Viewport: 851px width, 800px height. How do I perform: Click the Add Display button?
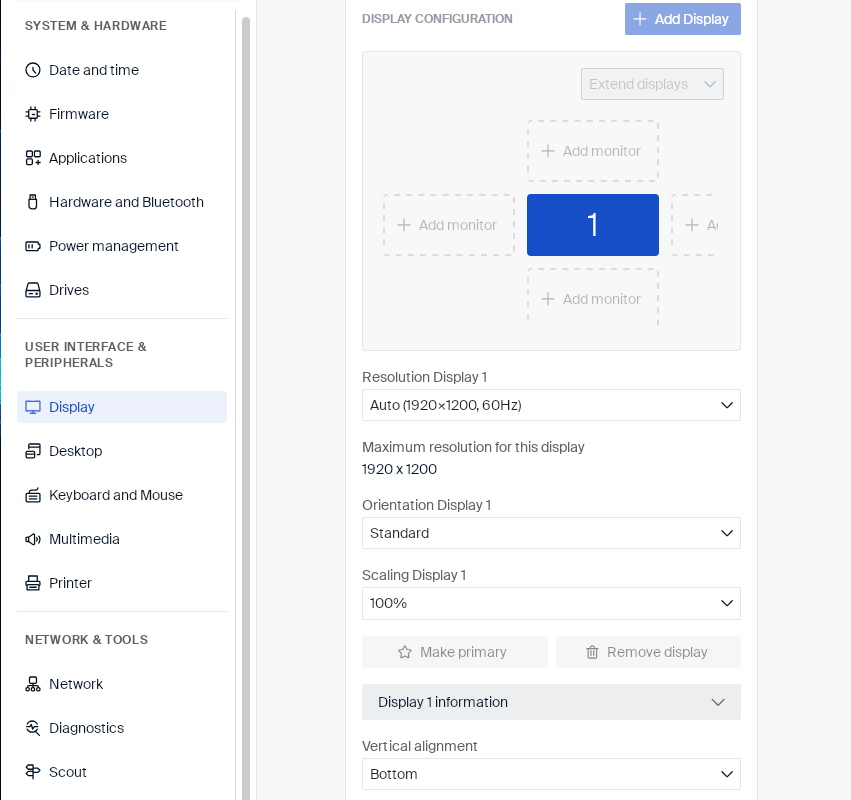tap(683, 19)
